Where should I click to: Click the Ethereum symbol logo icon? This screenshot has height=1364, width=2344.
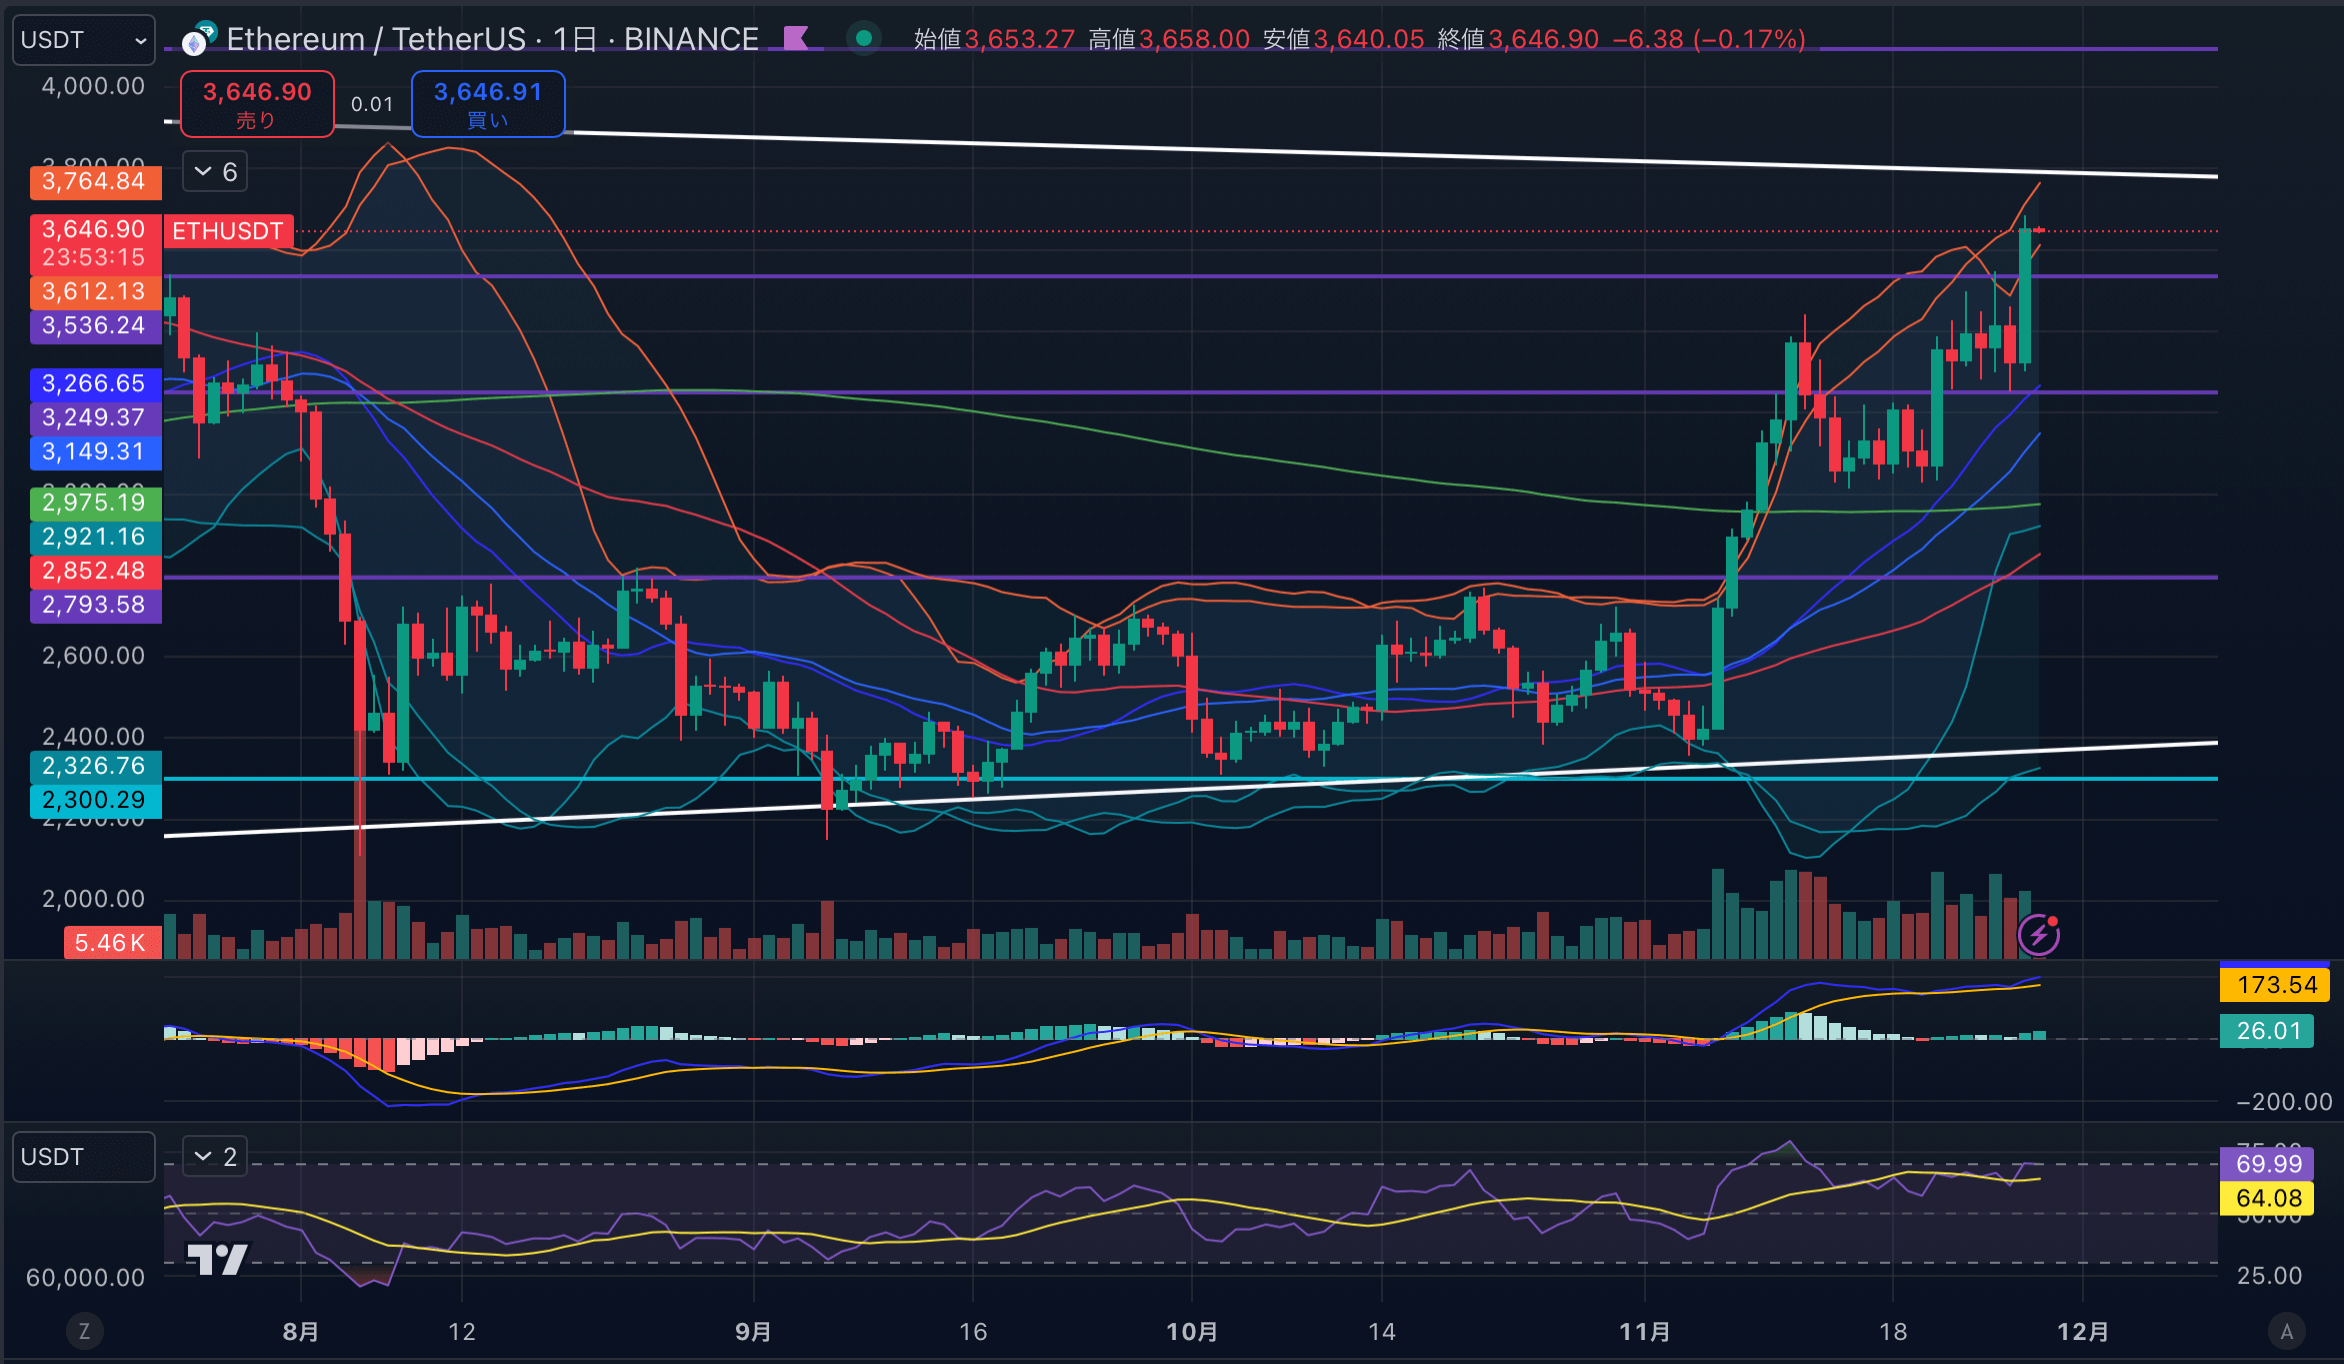click(199, 39)
